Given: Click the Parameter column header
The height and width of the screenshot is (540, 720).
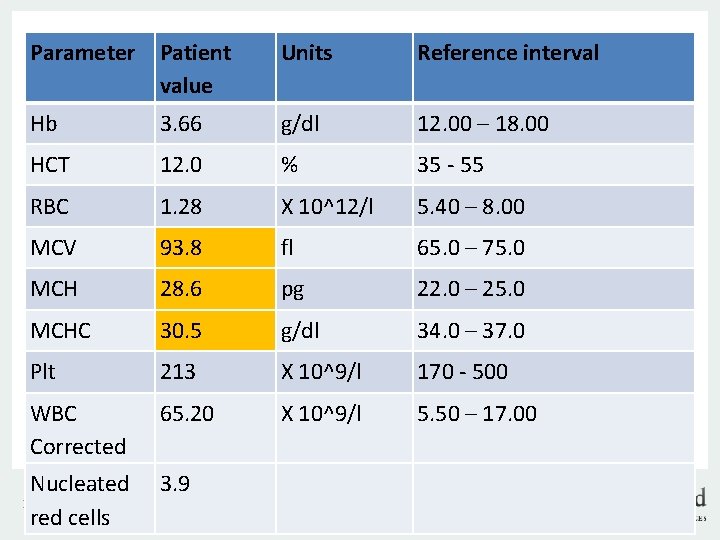Looking at the screenshot, I should tap(83, 53).
